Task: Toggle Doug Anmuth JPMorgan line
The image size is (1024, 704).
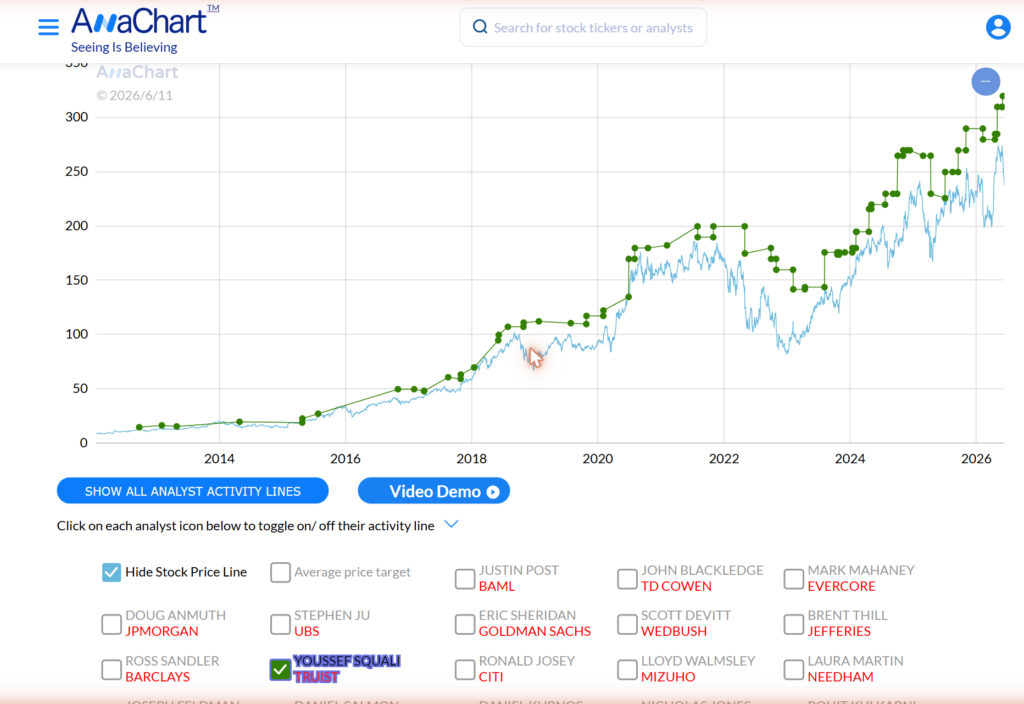Action: click(x=112, y=624)
